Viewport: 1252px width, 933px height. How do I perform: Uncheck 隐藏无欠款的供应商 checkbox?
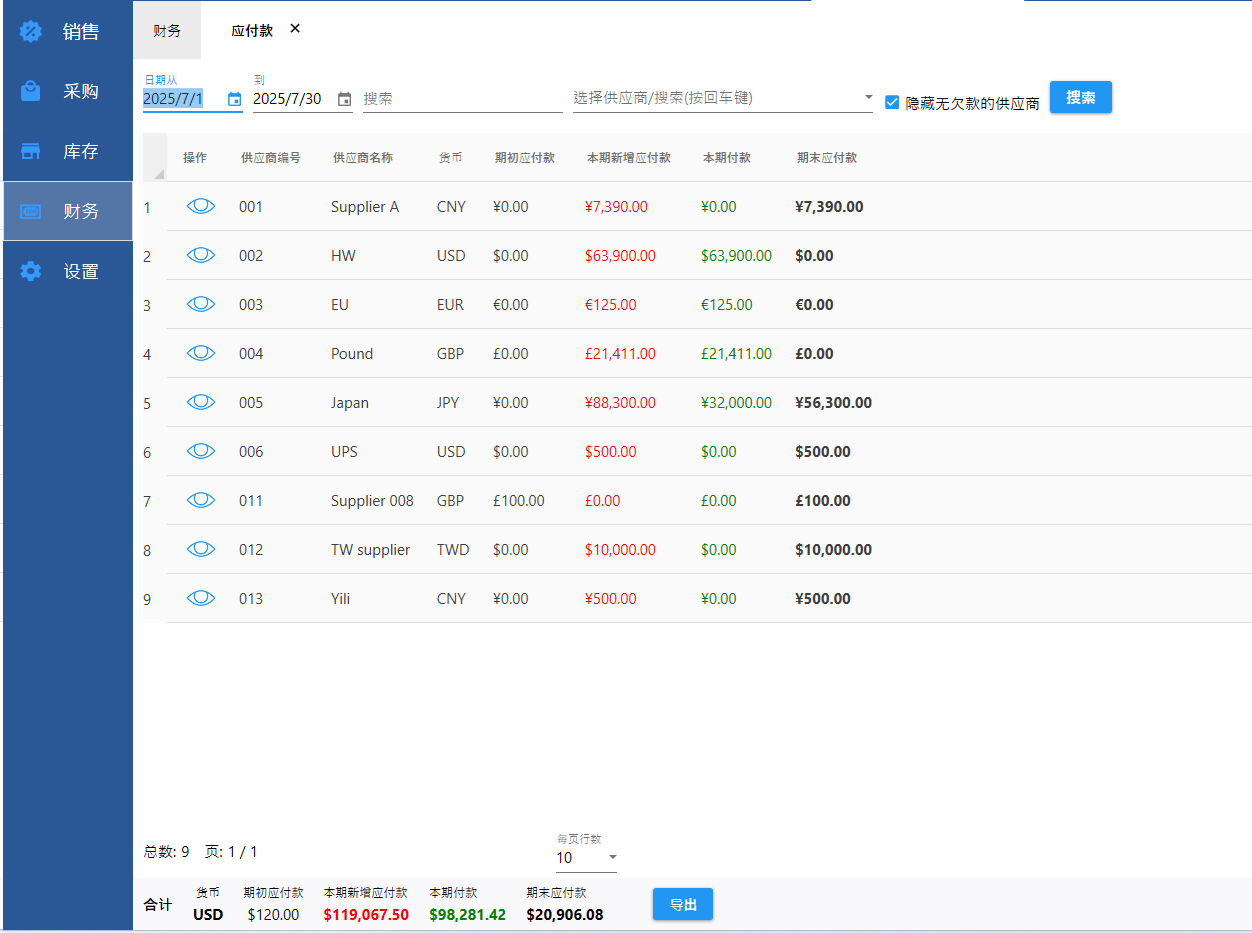[892, 102]
